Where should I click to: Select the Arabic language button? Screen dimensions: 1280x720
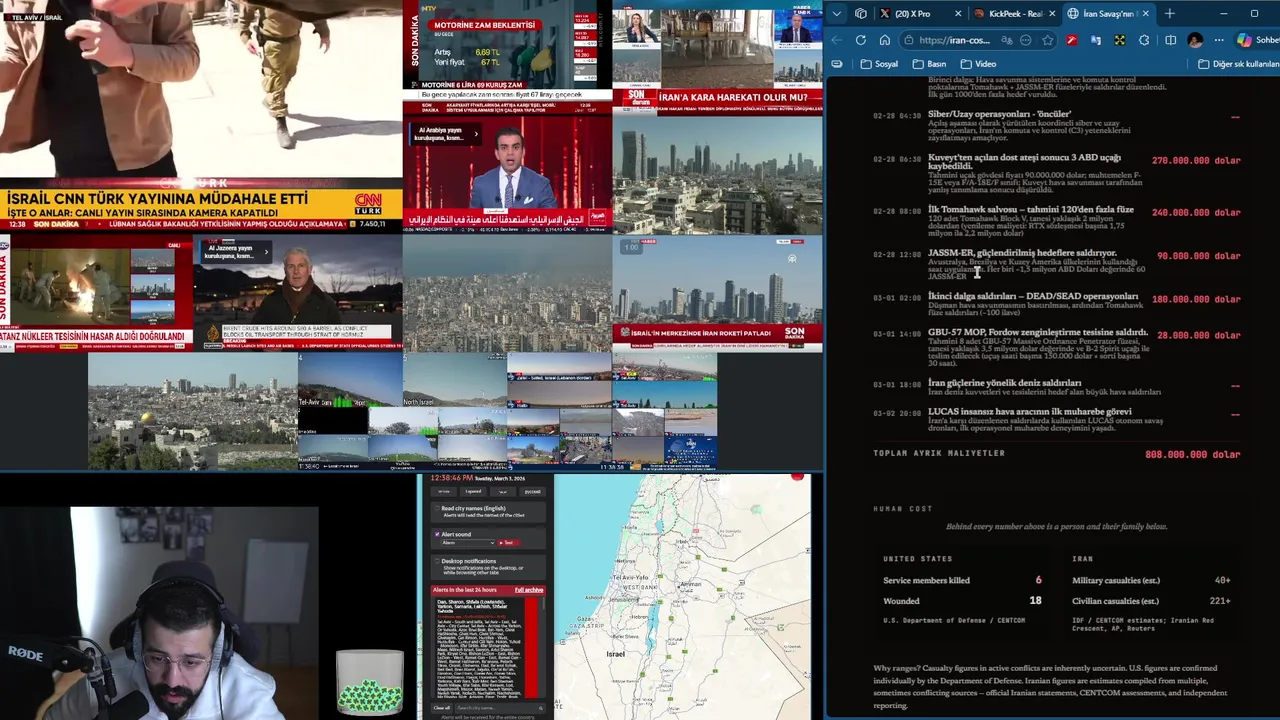point(503,491)
